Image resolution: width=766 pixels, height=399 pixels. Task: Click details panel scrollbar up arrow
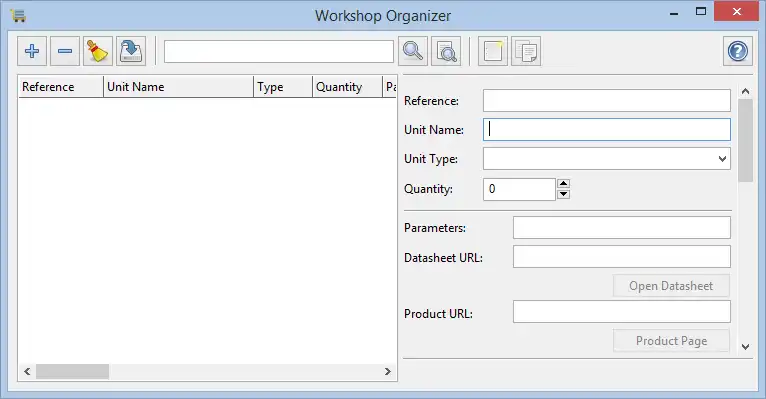745,91
